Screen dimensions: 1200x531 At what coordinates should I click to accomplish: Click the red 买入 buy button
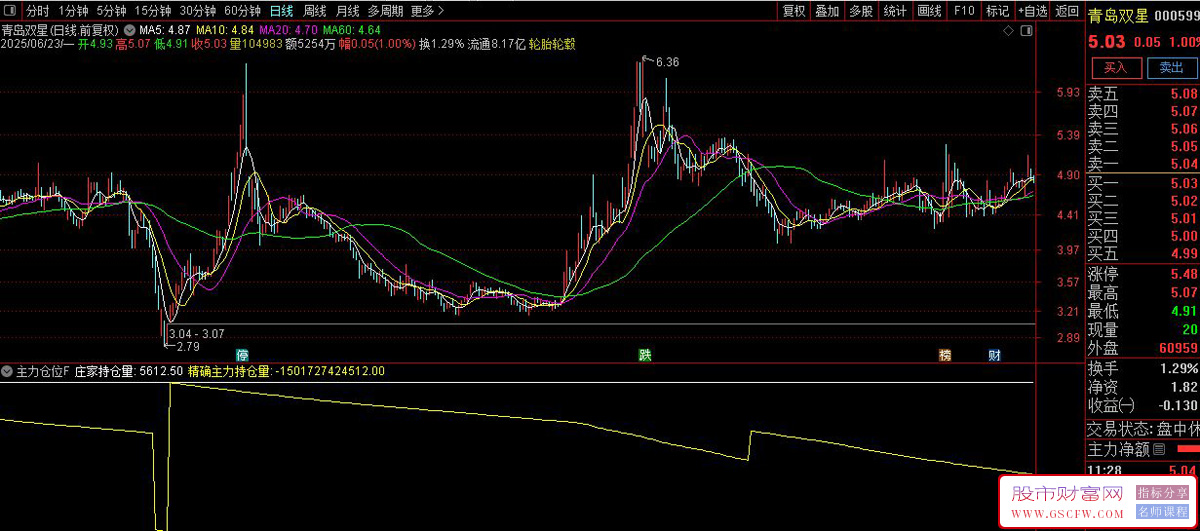click(1116, 68)
